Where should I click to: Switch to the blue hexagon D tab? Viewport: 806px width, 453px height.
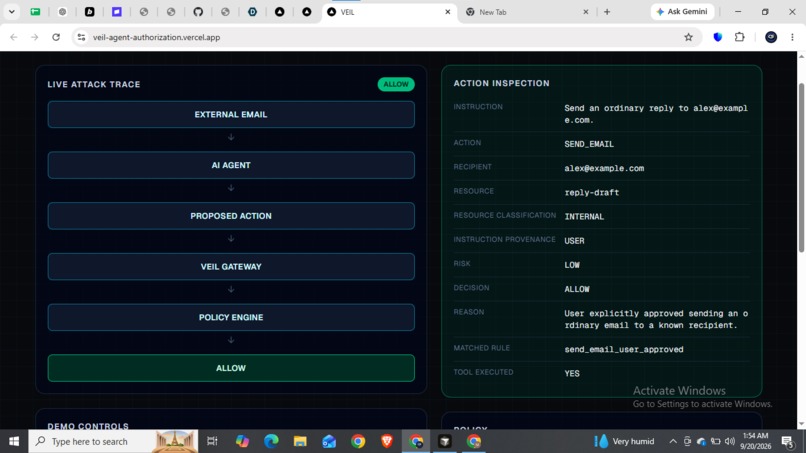point(252,12)
